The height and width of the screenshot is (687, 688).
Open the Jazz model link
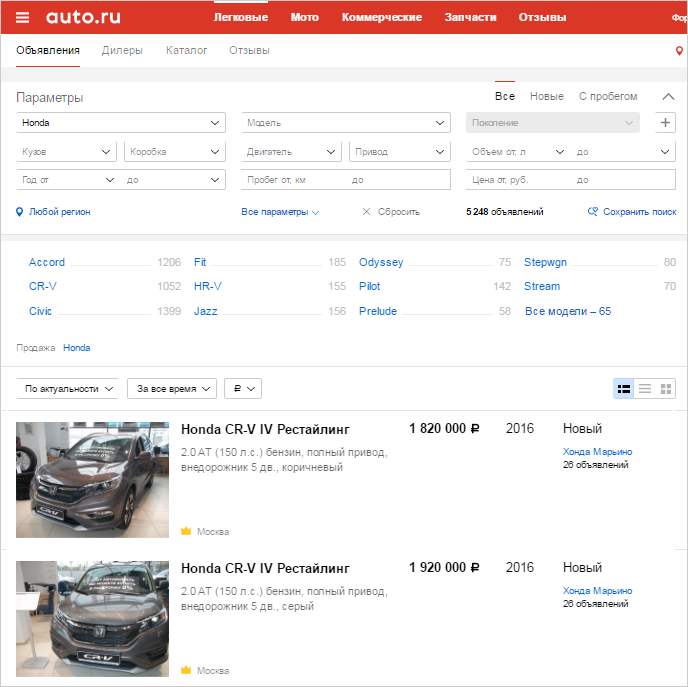pos(206,311)
